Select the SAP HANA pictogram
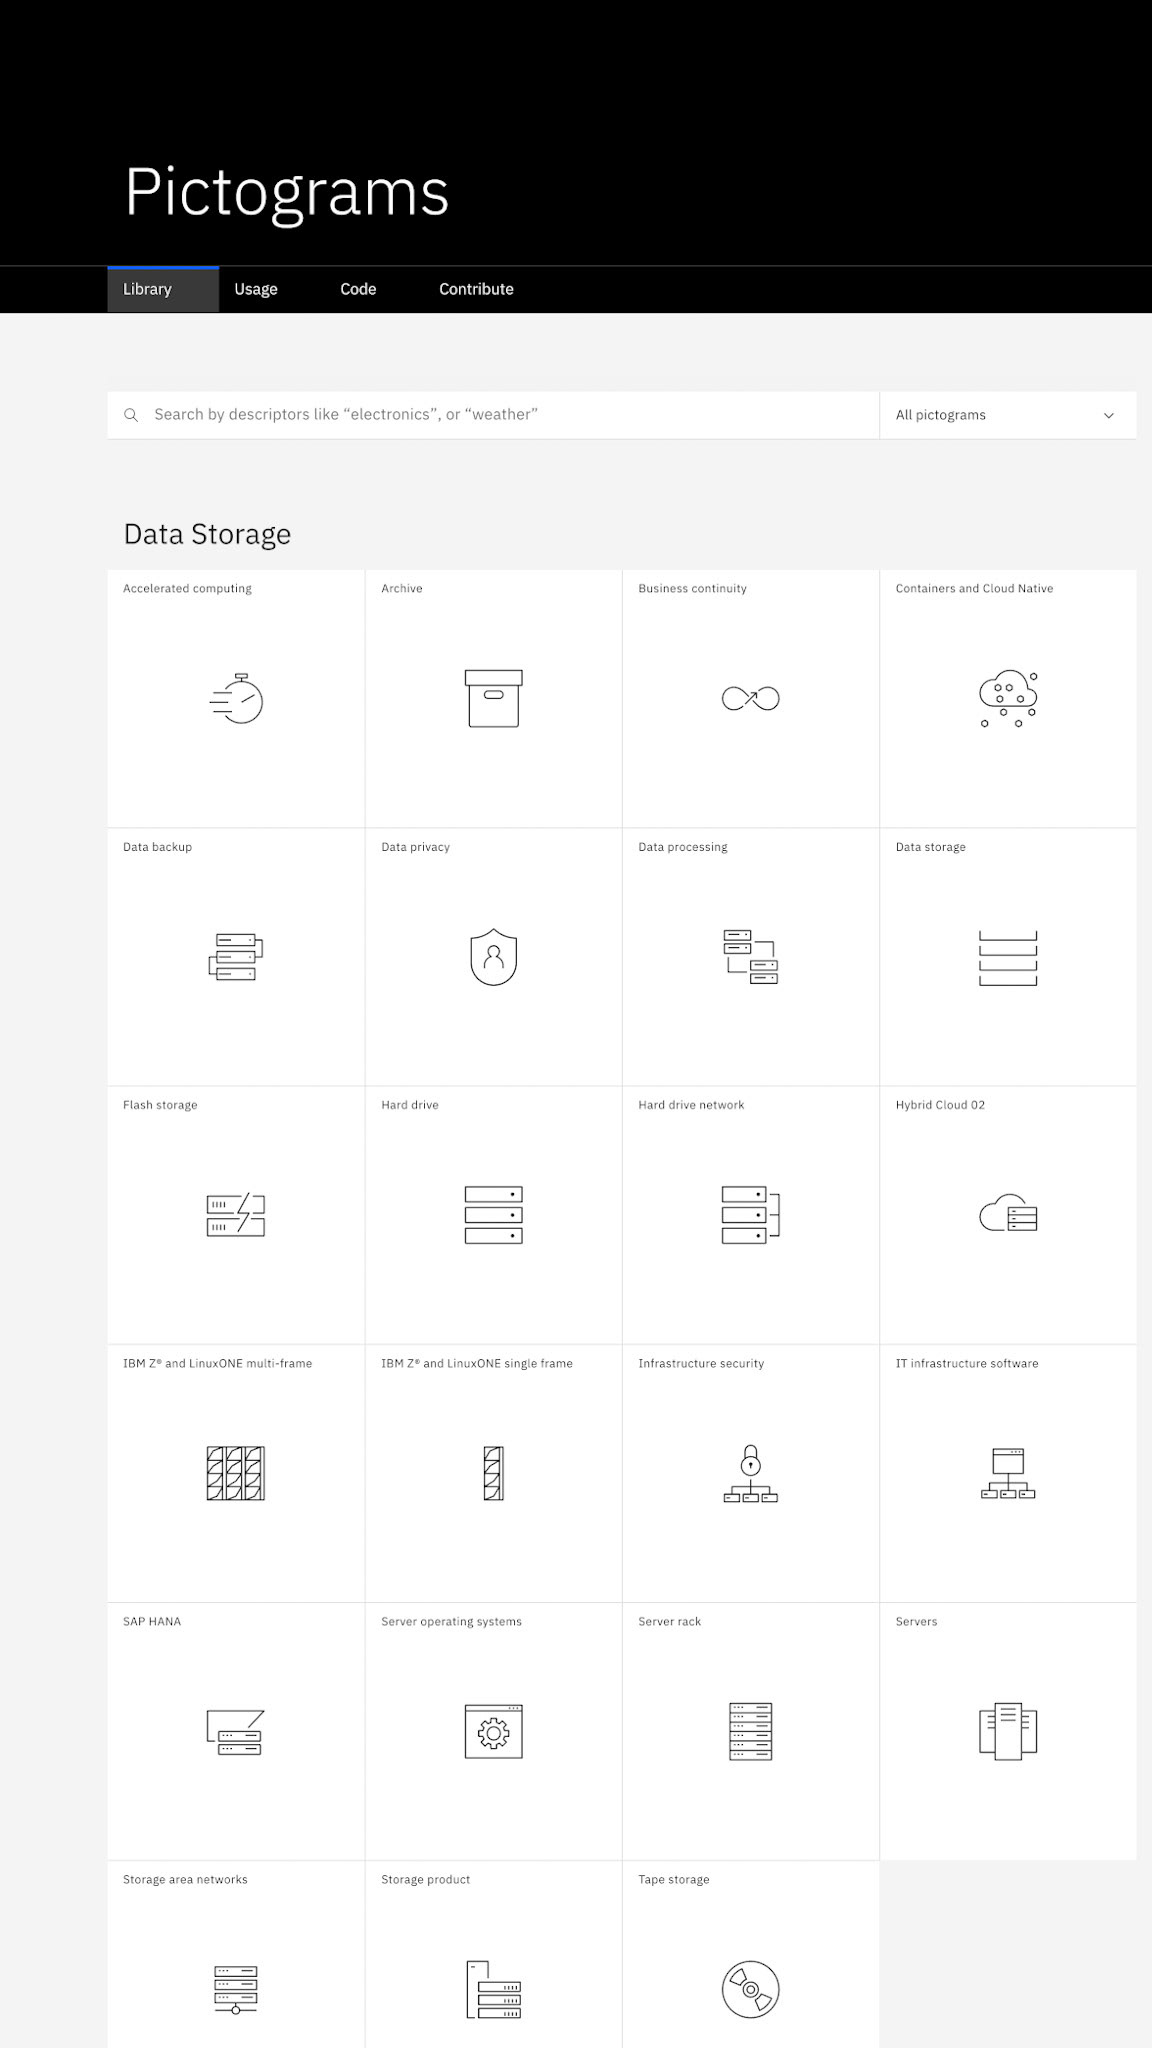1152x2048 pixels. point(236,1731)
